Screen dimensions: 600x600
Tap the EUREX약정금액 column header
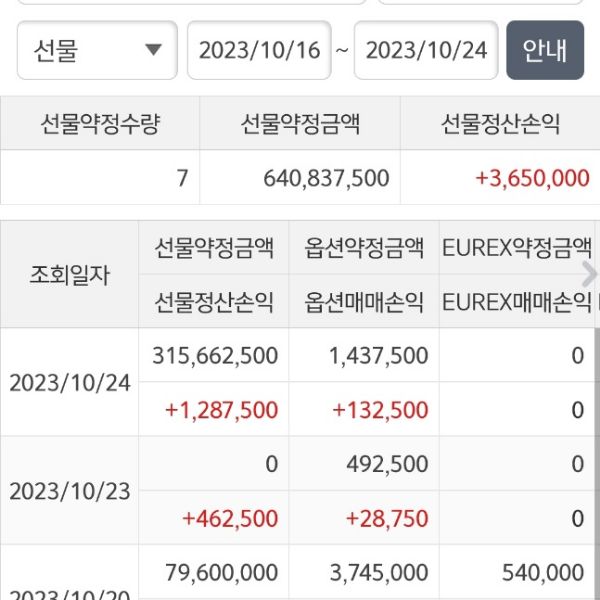coord(516,248)
